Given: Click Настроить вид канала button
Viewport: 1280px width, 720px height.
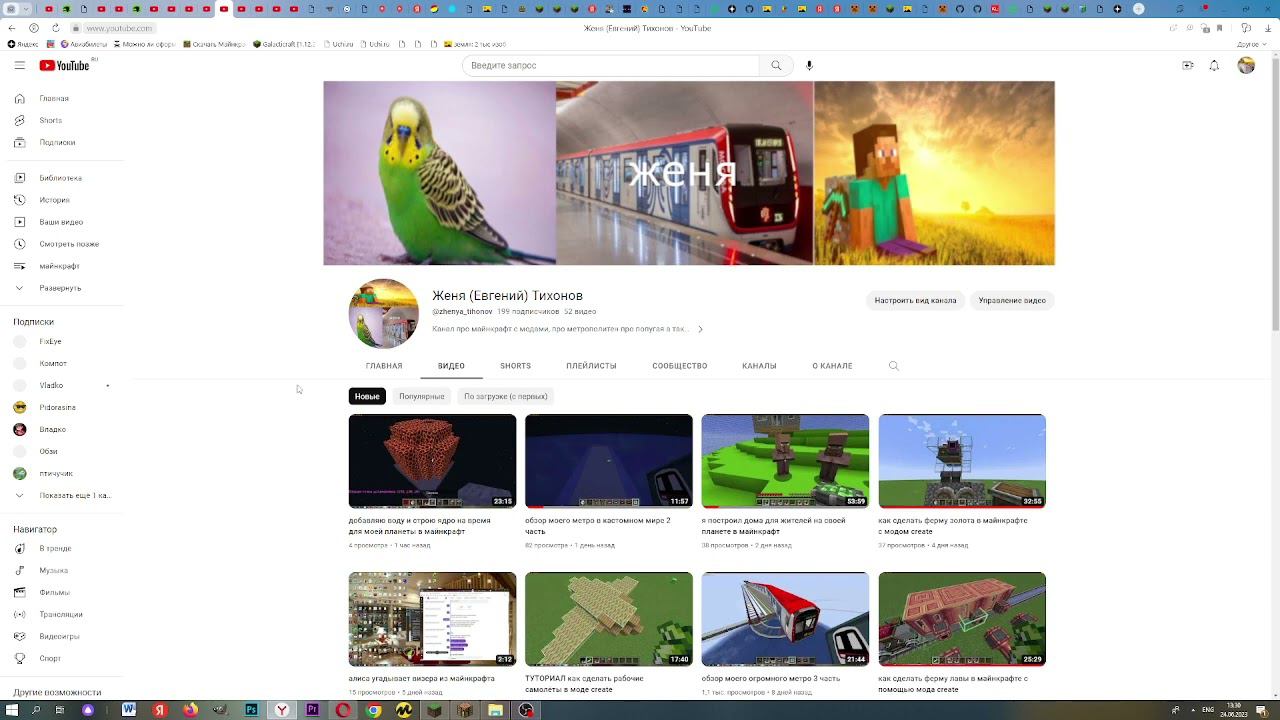Looking at the screenshot, I should (x=915, y=300).
